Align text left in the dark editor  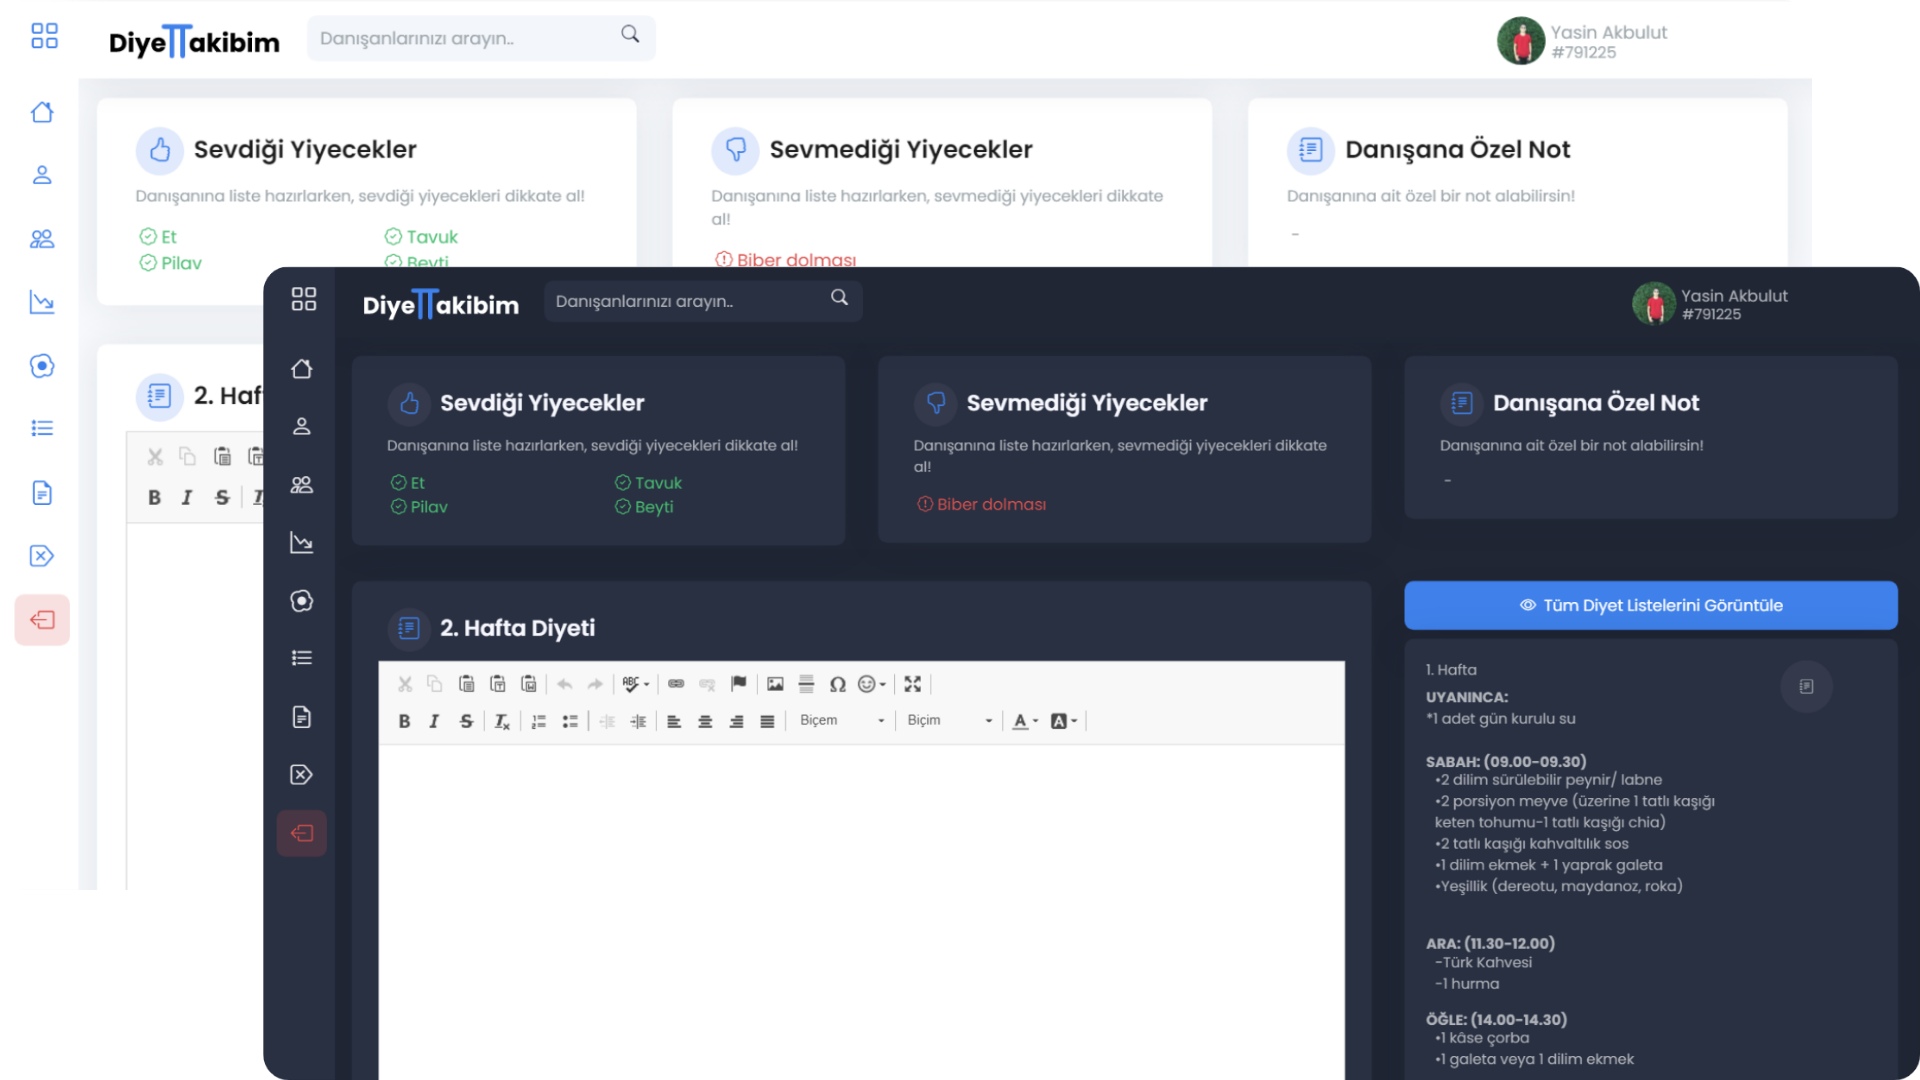pyautogui.click(x=674, y=721)
